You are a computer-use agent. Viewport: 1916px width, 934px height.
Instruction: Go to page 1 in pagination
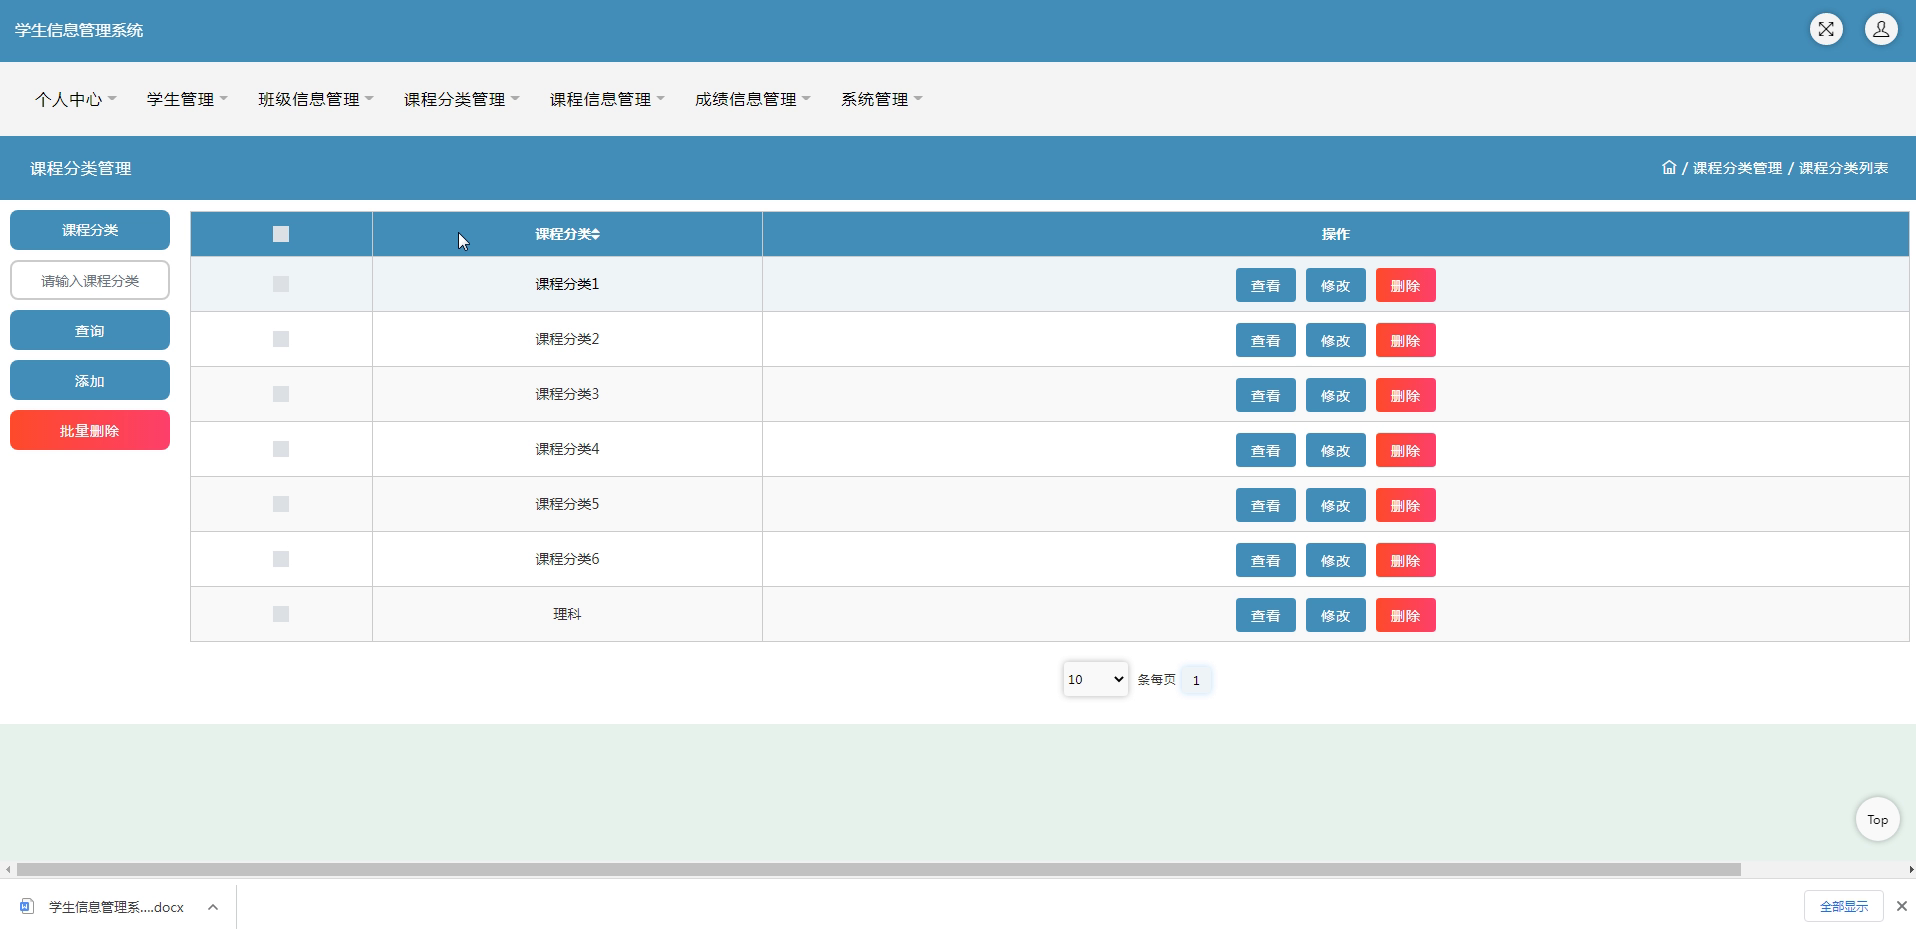point(1196,680)
